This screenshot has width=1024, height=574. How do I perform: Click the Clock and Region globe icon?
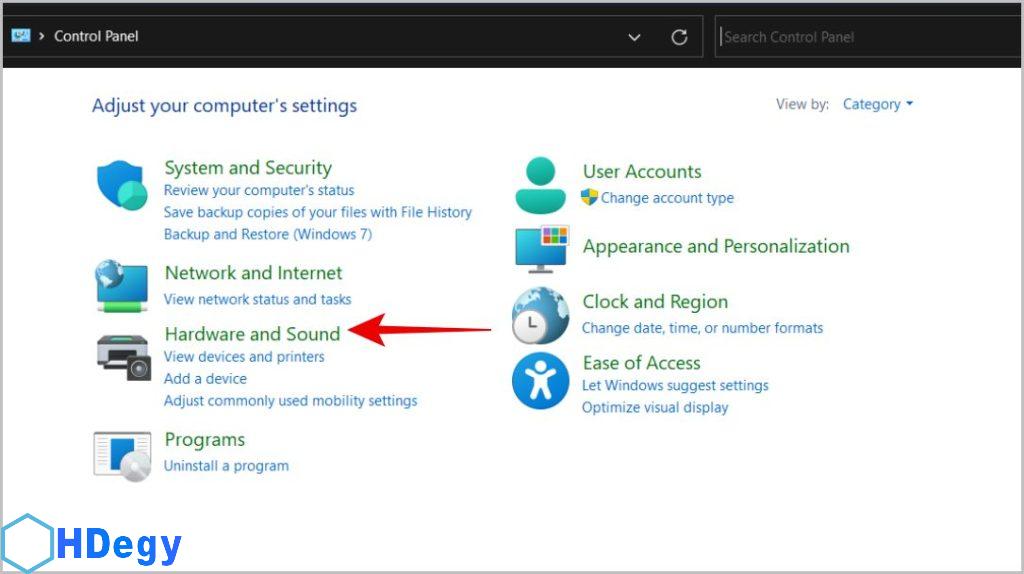pyautogui.click(x=540, y=315)
